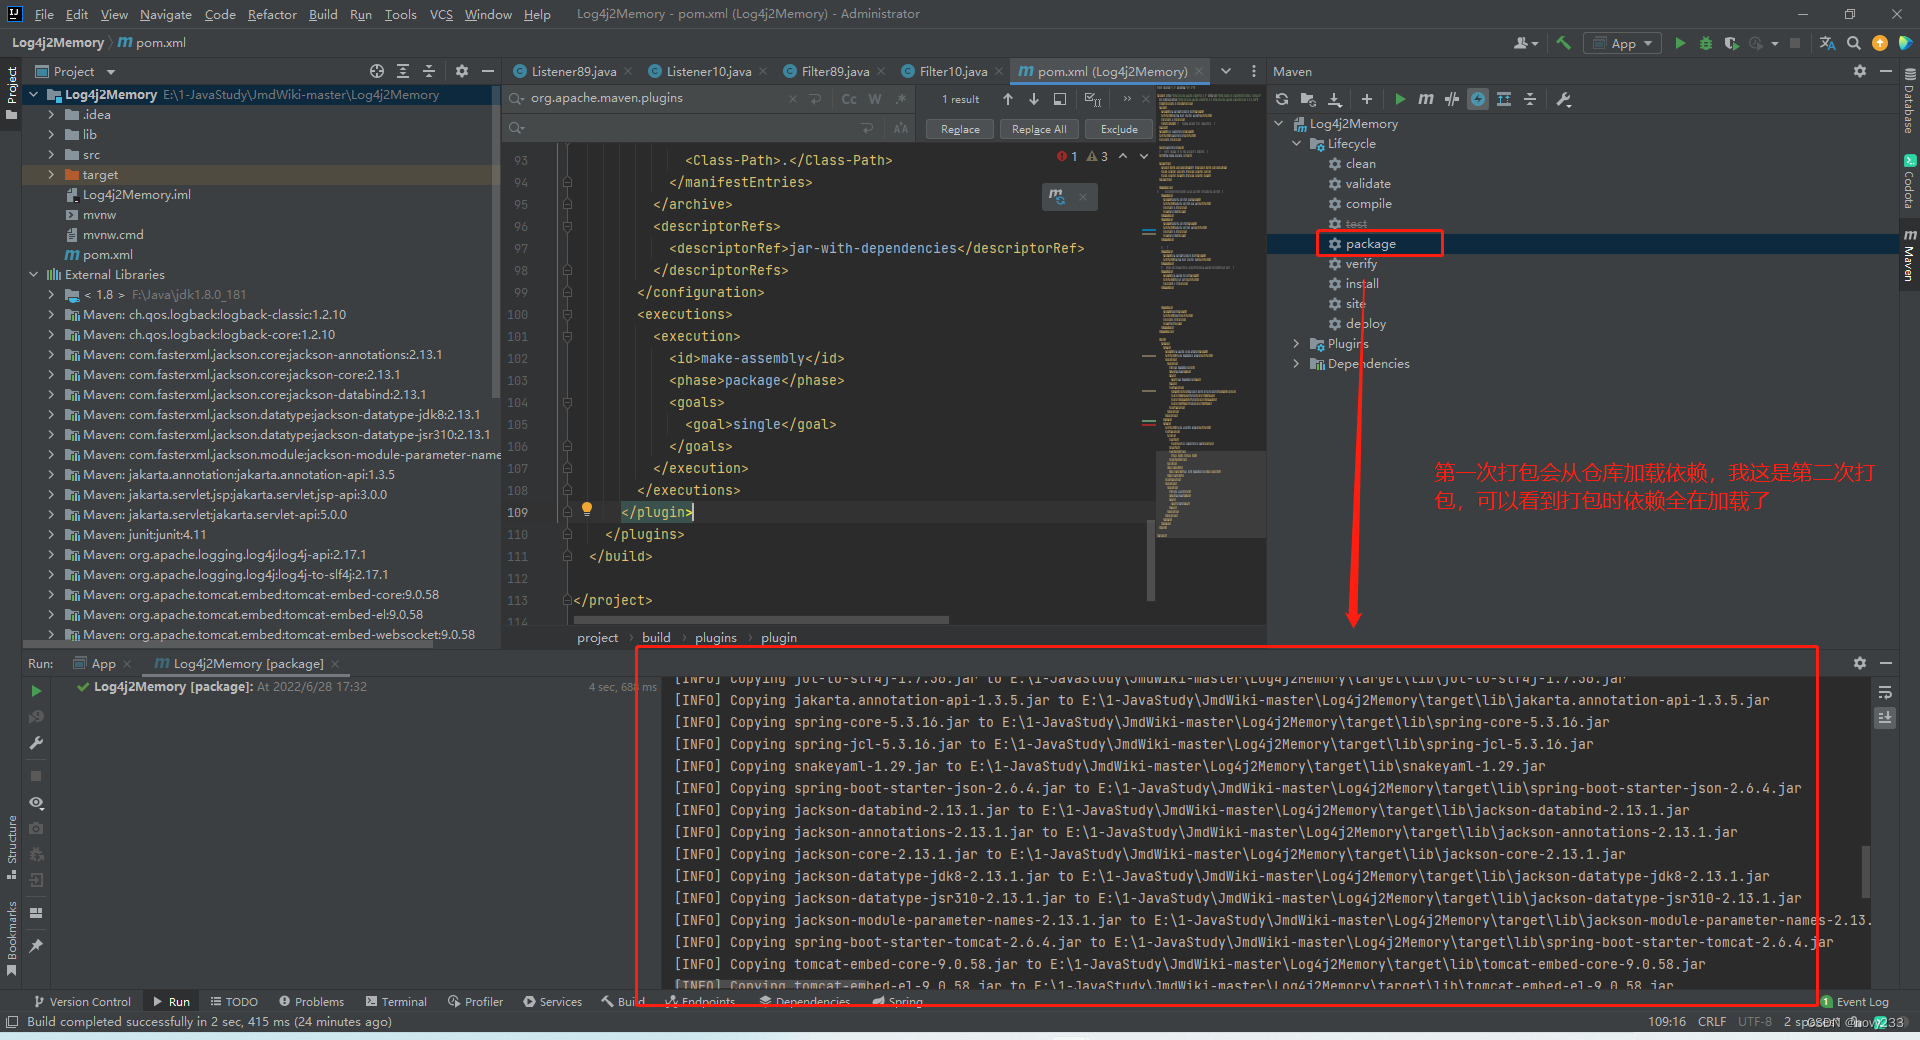
Task: Open the Refactor menu
Action: pyautogui.click(x=272, y=14)
